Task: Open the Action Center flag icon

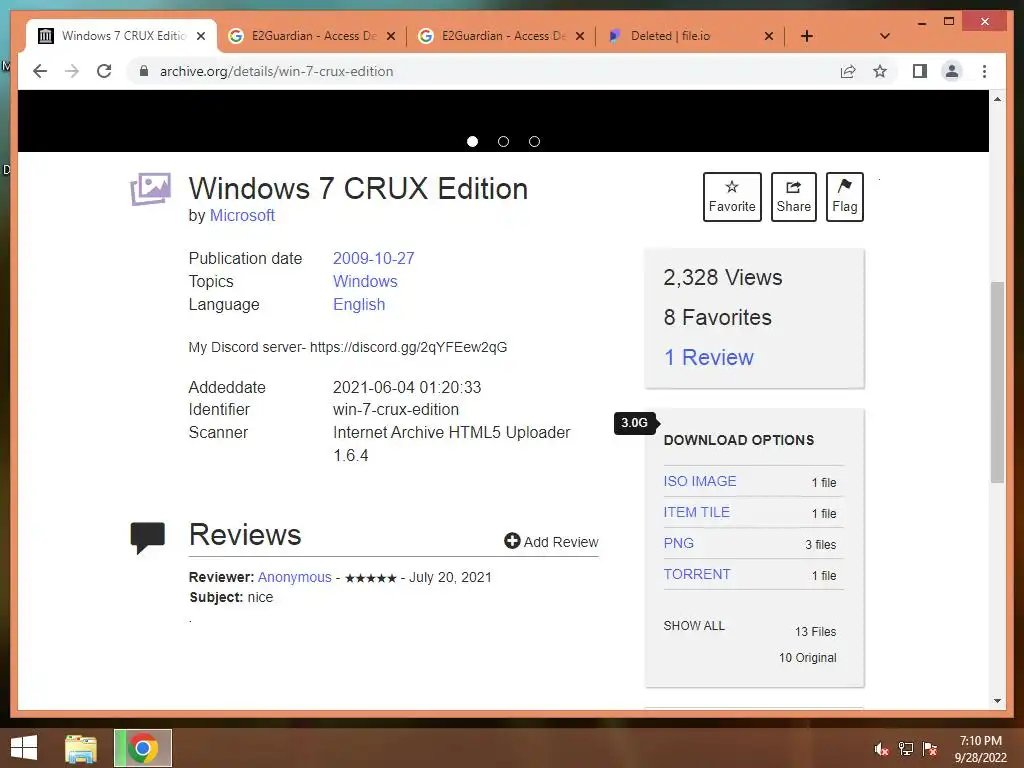Action: pos(930,749)
